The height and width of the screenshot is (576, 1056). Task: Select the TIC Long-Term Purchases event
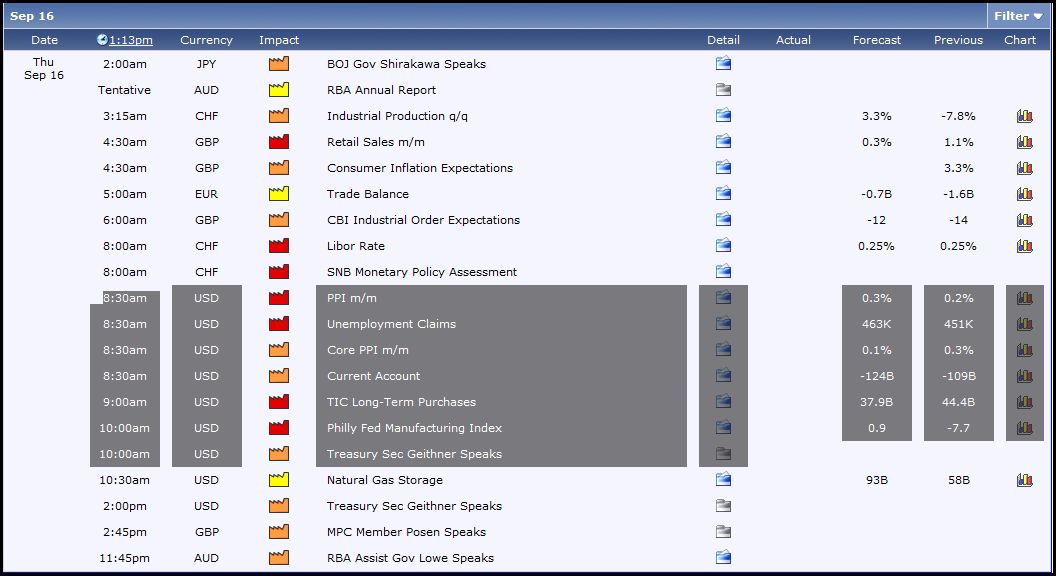[401, 402]
